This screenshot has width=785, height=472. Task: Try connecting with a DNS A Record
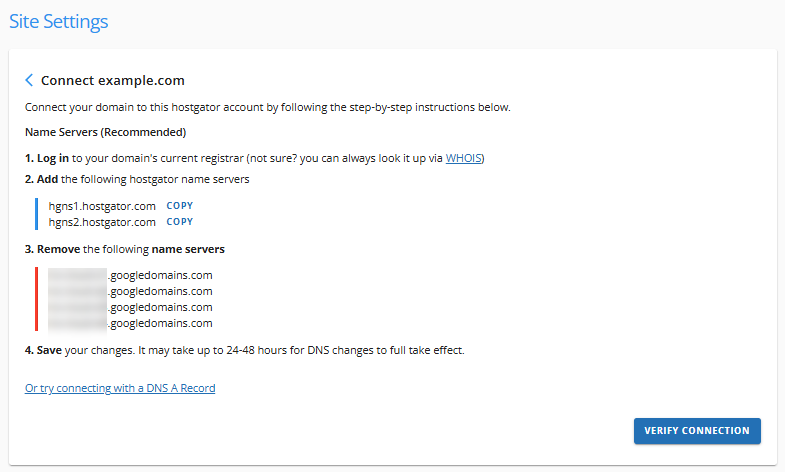120,388
